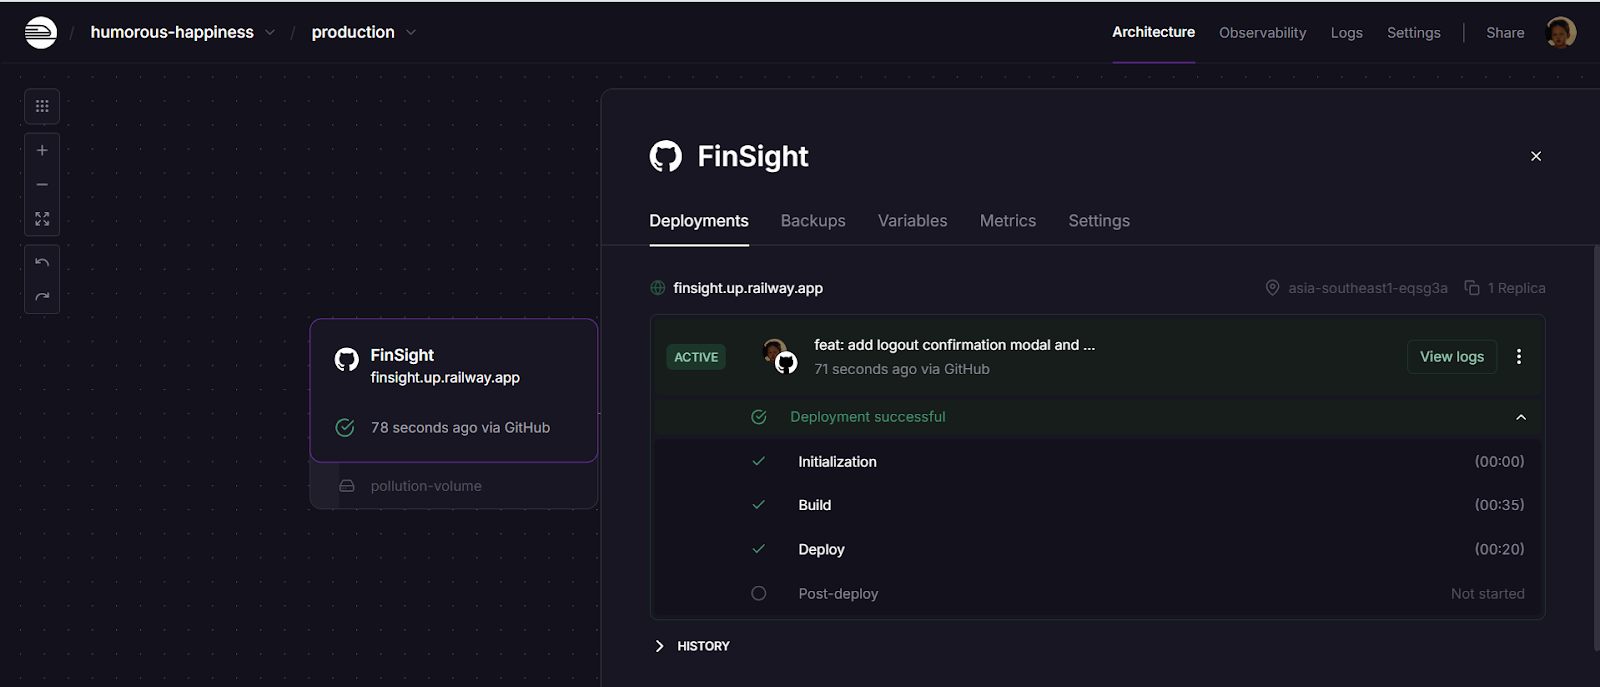Click the GitHub logo beside FinSight panel title
The image size is (1600, 687).
[x=666, y=156]
